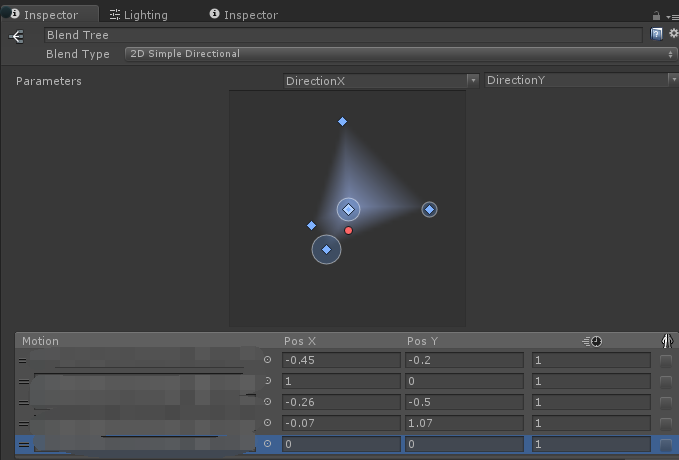Viewport: 679px width, 460px height.
Task: Click drag handle of row with Pos X 1
Action: pyautogui.click(x=23, y=381)
